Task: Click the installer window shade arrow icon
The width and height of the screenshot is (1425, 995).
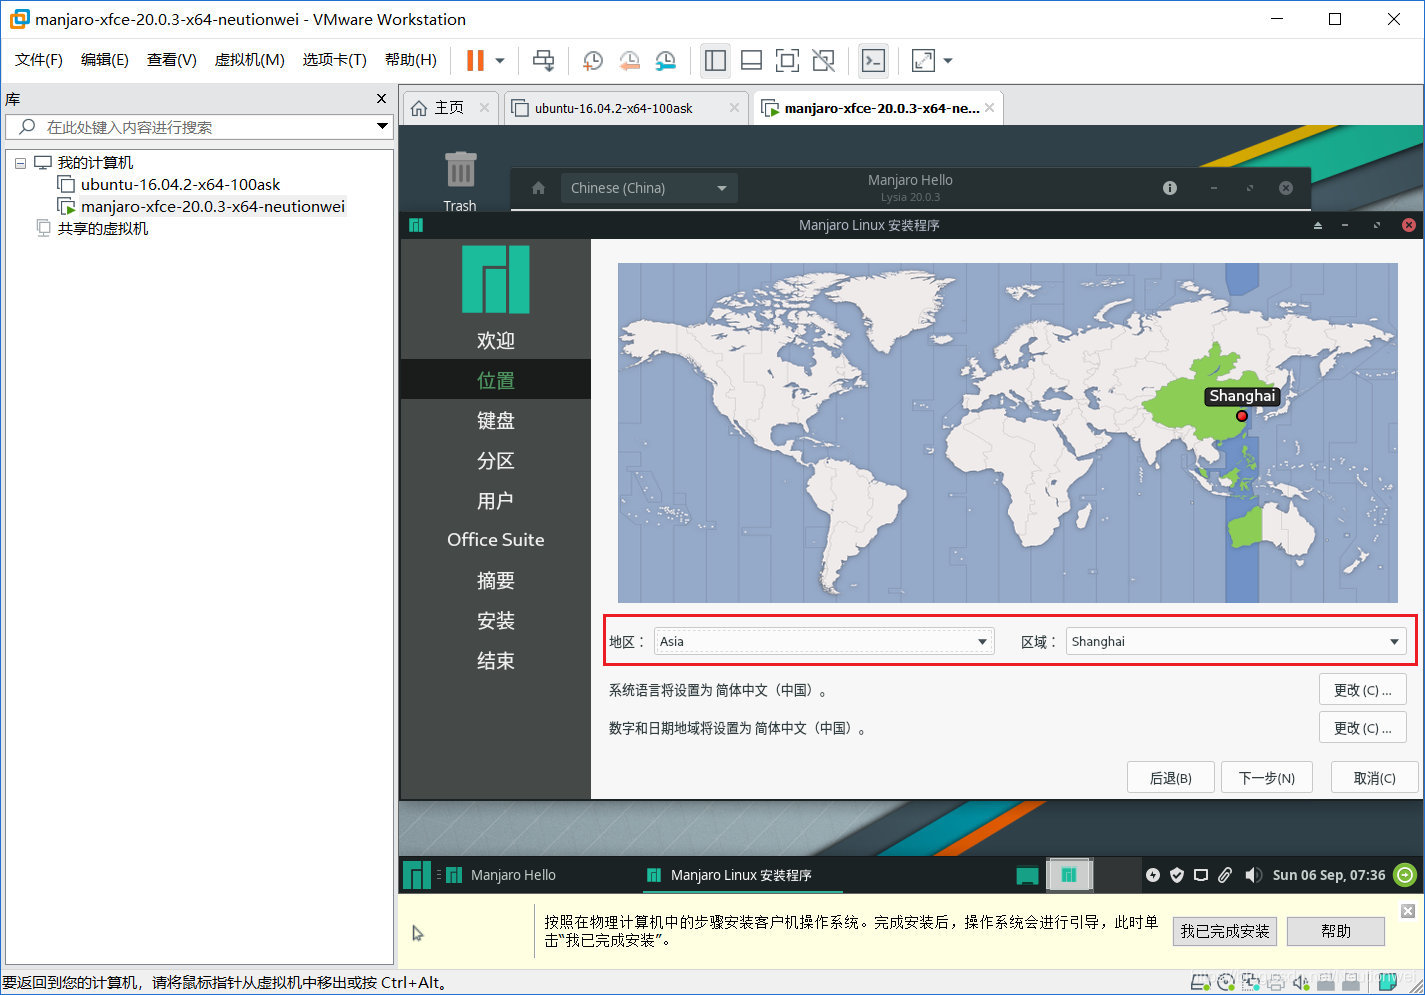Action: 1318,225
